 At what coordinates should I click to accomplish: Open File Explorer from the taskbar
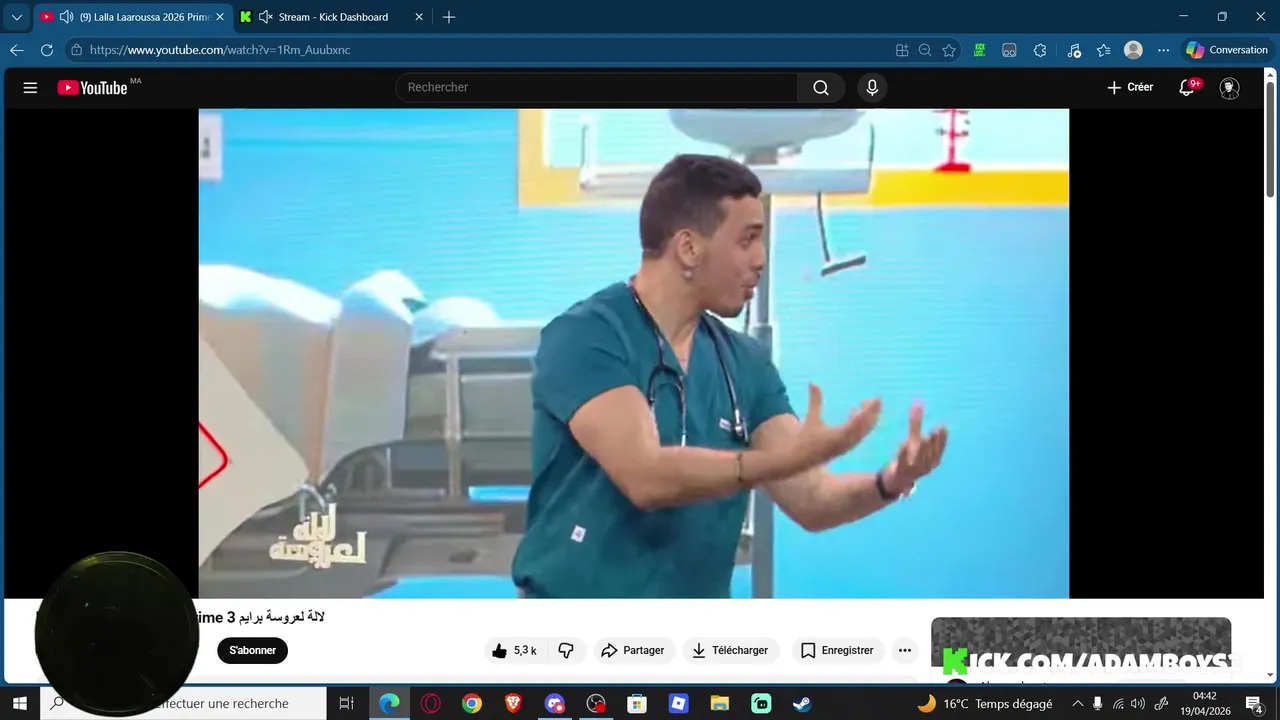click(x=719, y=704)
